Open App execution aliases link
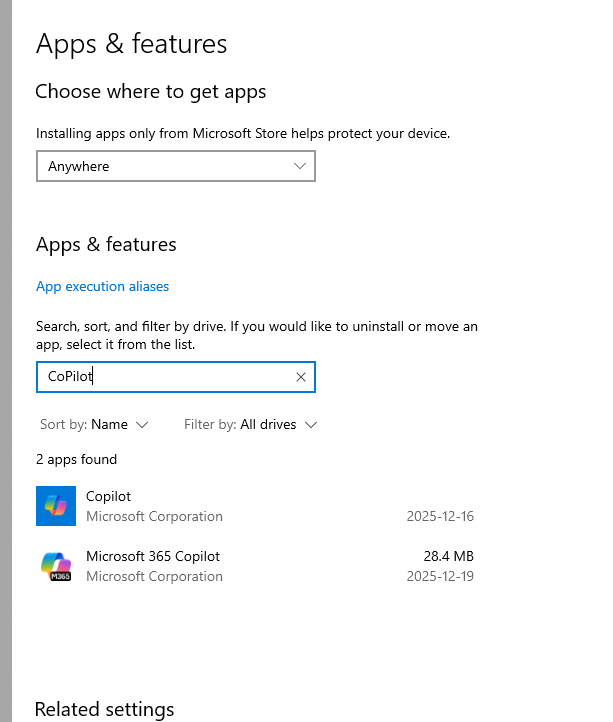Image resolution: width=613 pixels, height=722 pixels. 102,286
